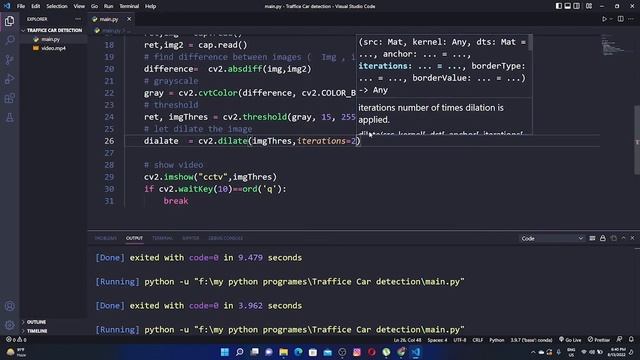Open File Explorer from taskbar

coord(284,352)
